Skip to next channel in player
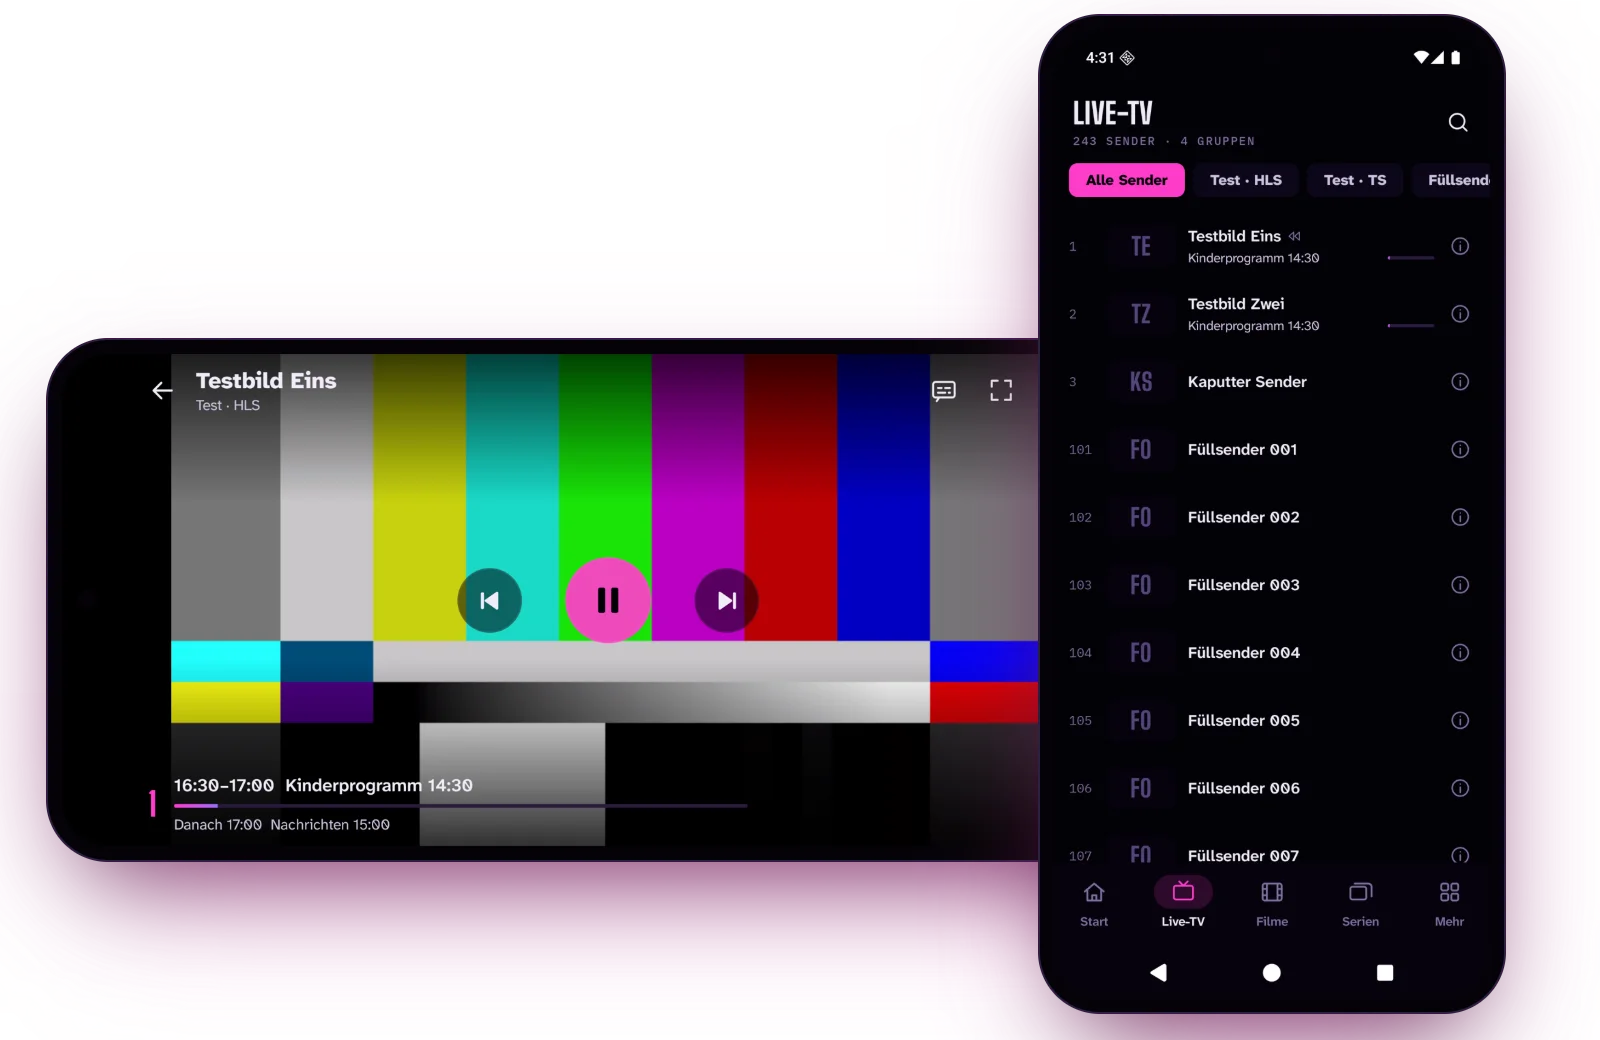 click(727, 601)
